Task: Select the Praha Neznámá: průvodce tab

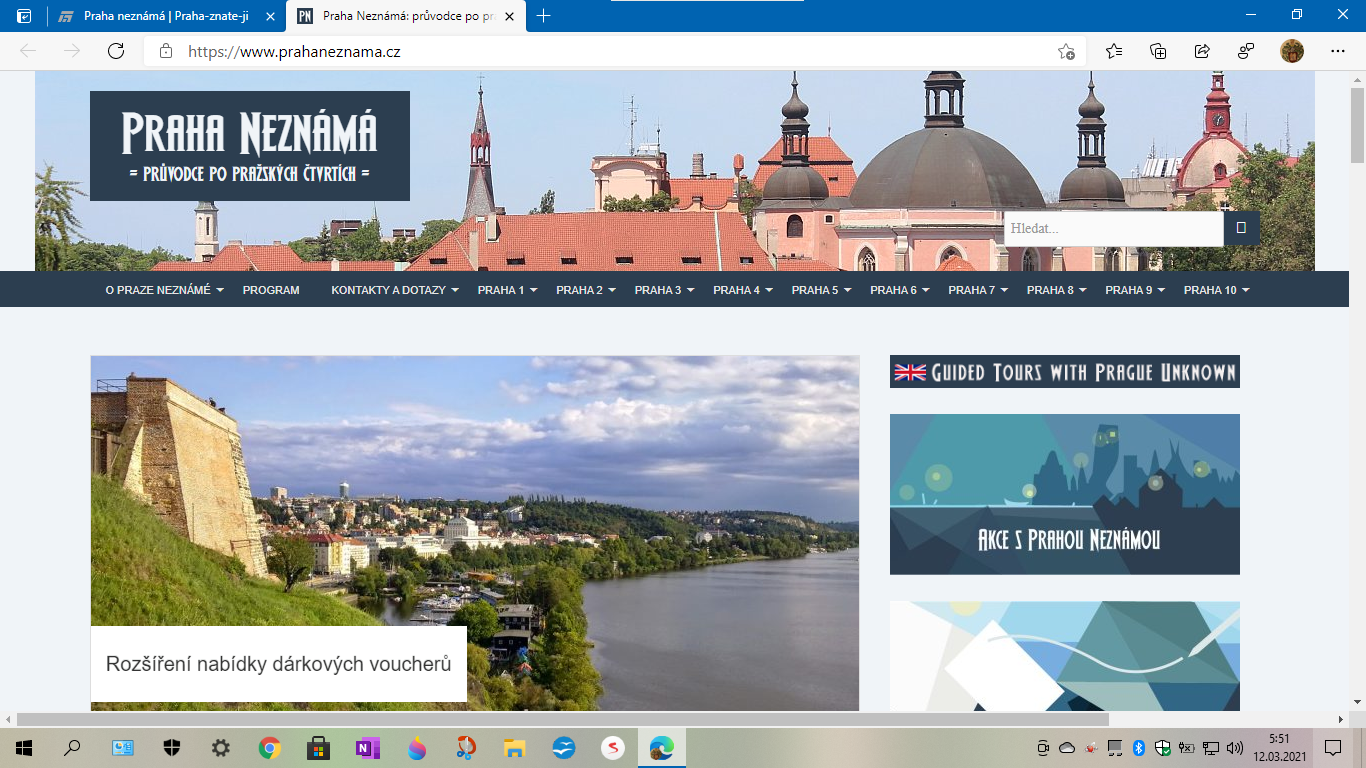Action: click(406, 16)
